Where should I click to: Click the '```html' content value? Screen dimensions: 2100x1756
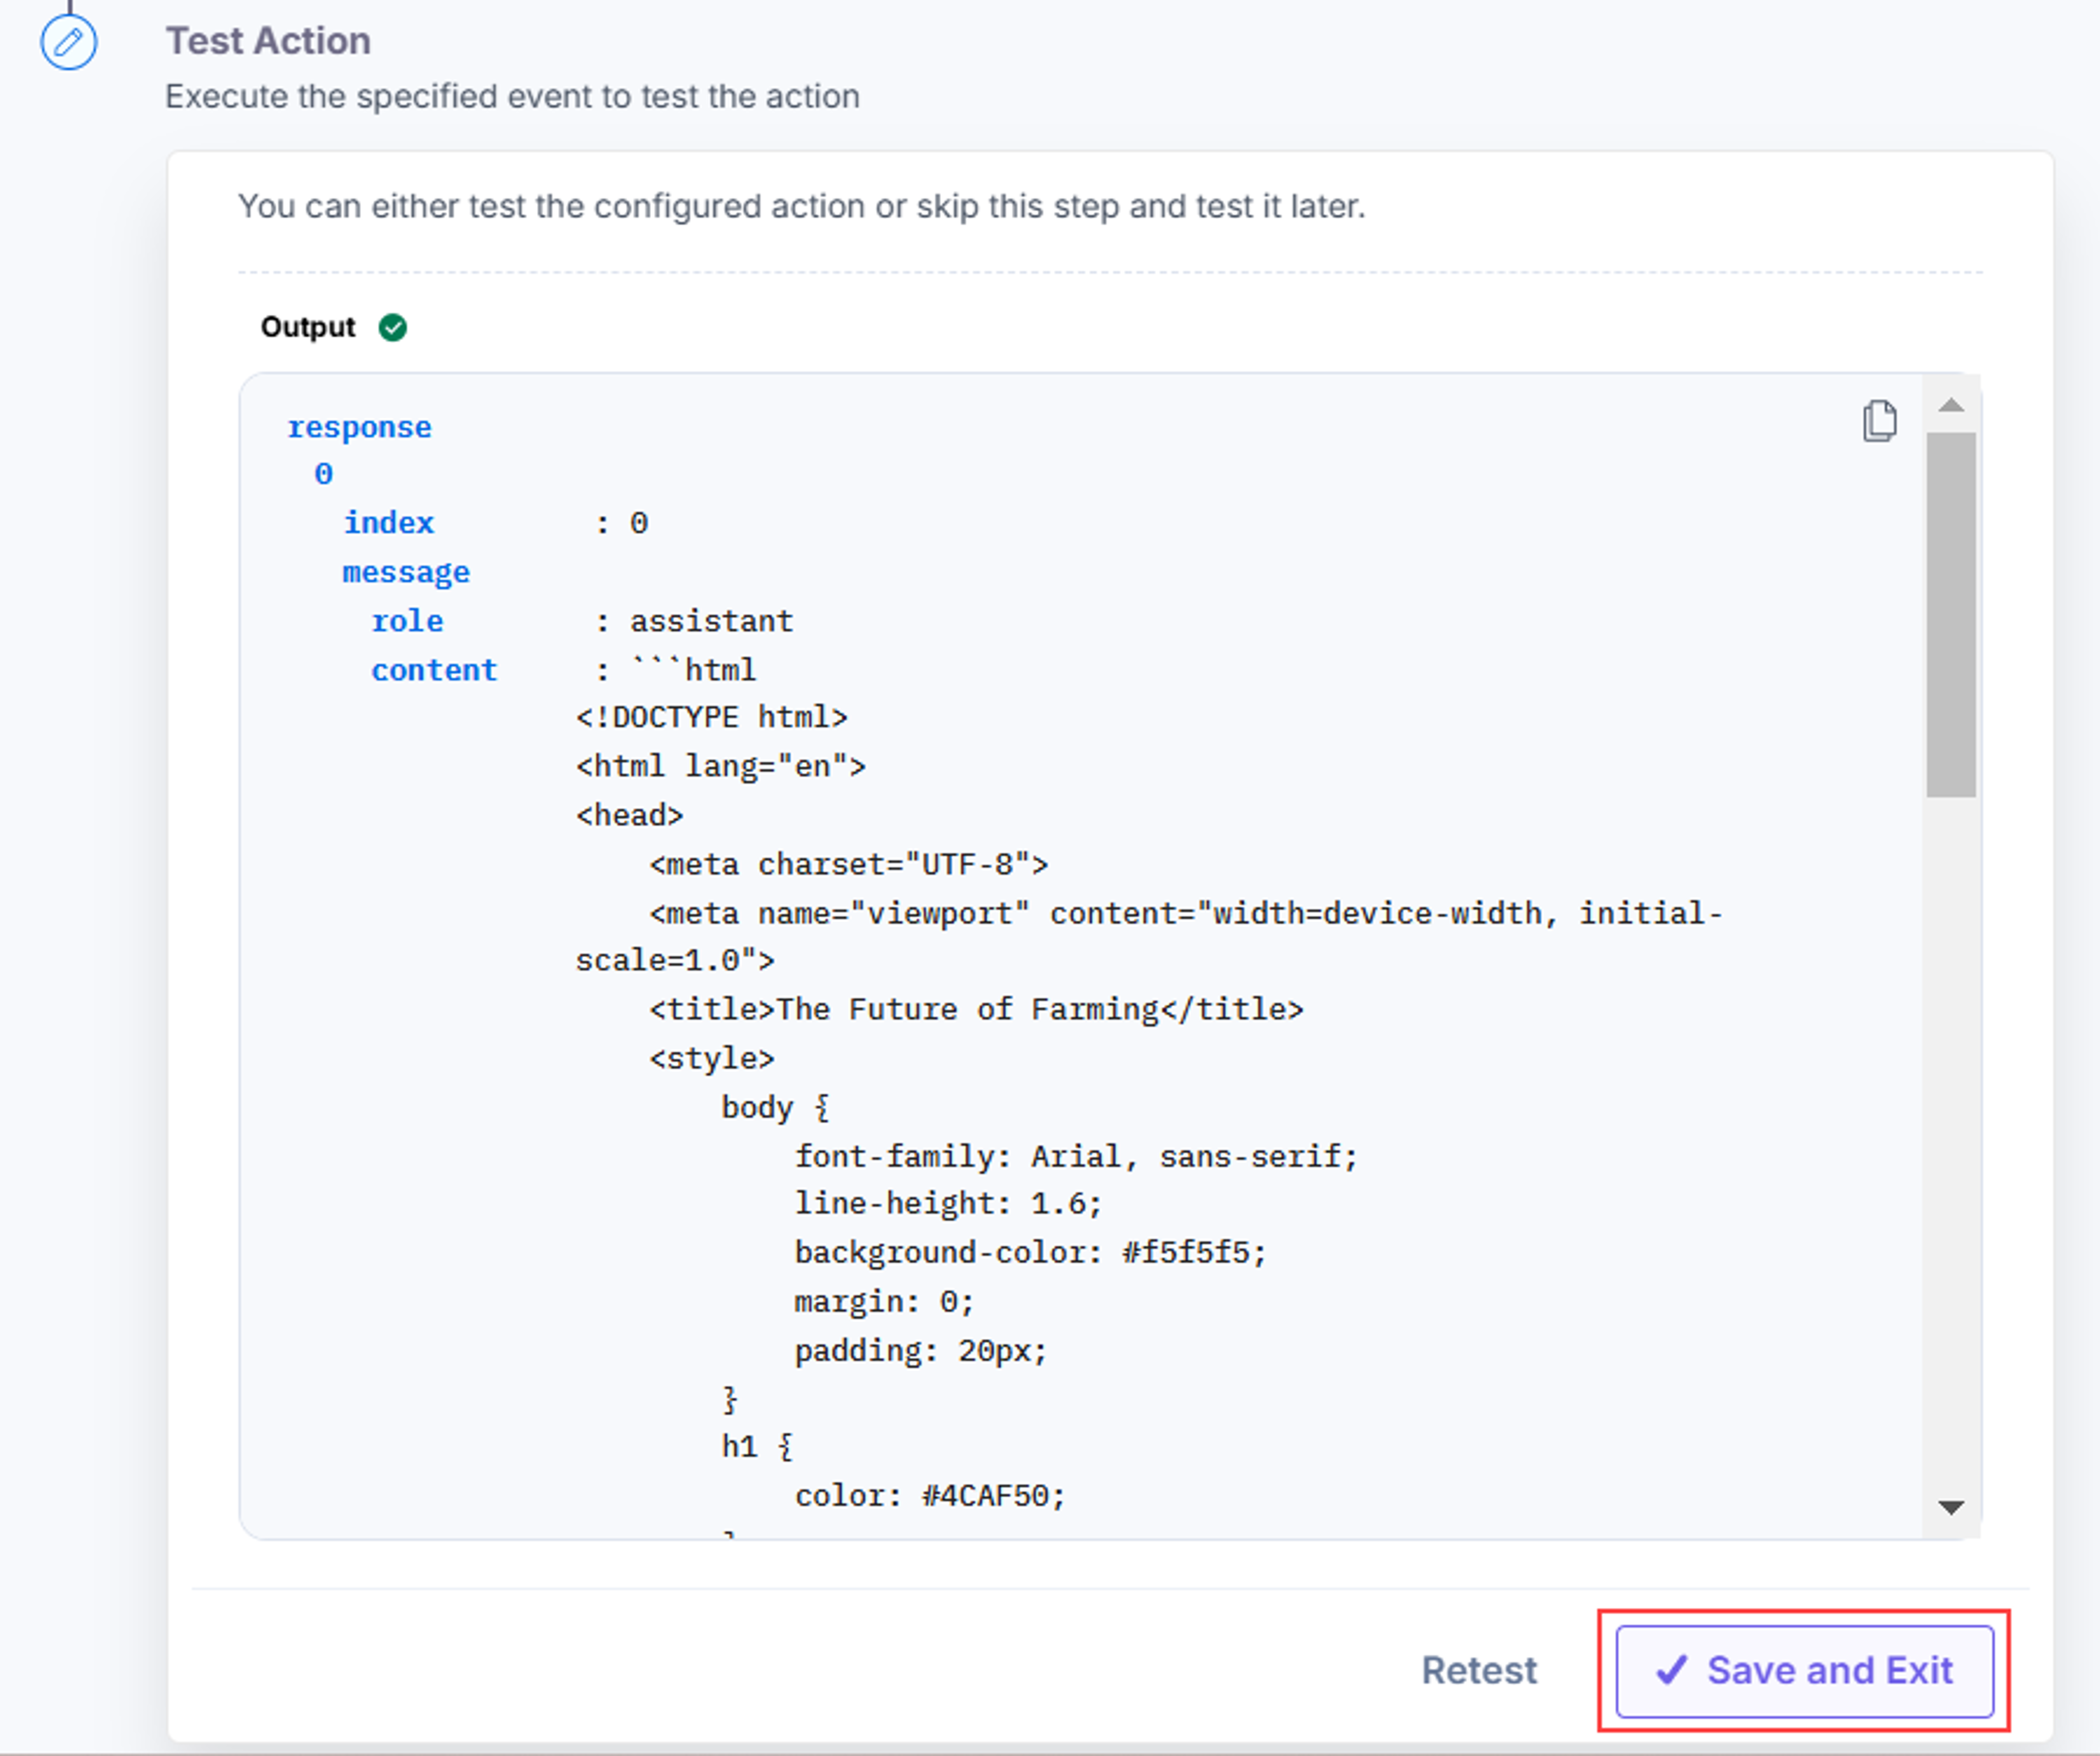point(693,670)
